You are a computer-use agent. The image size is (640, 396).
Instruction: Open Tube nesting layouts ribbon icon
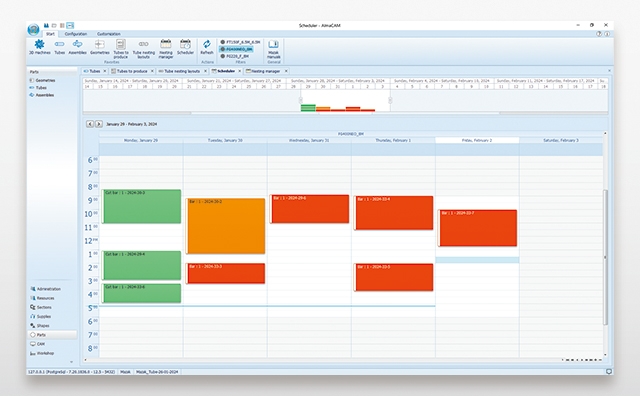point(144,49)
